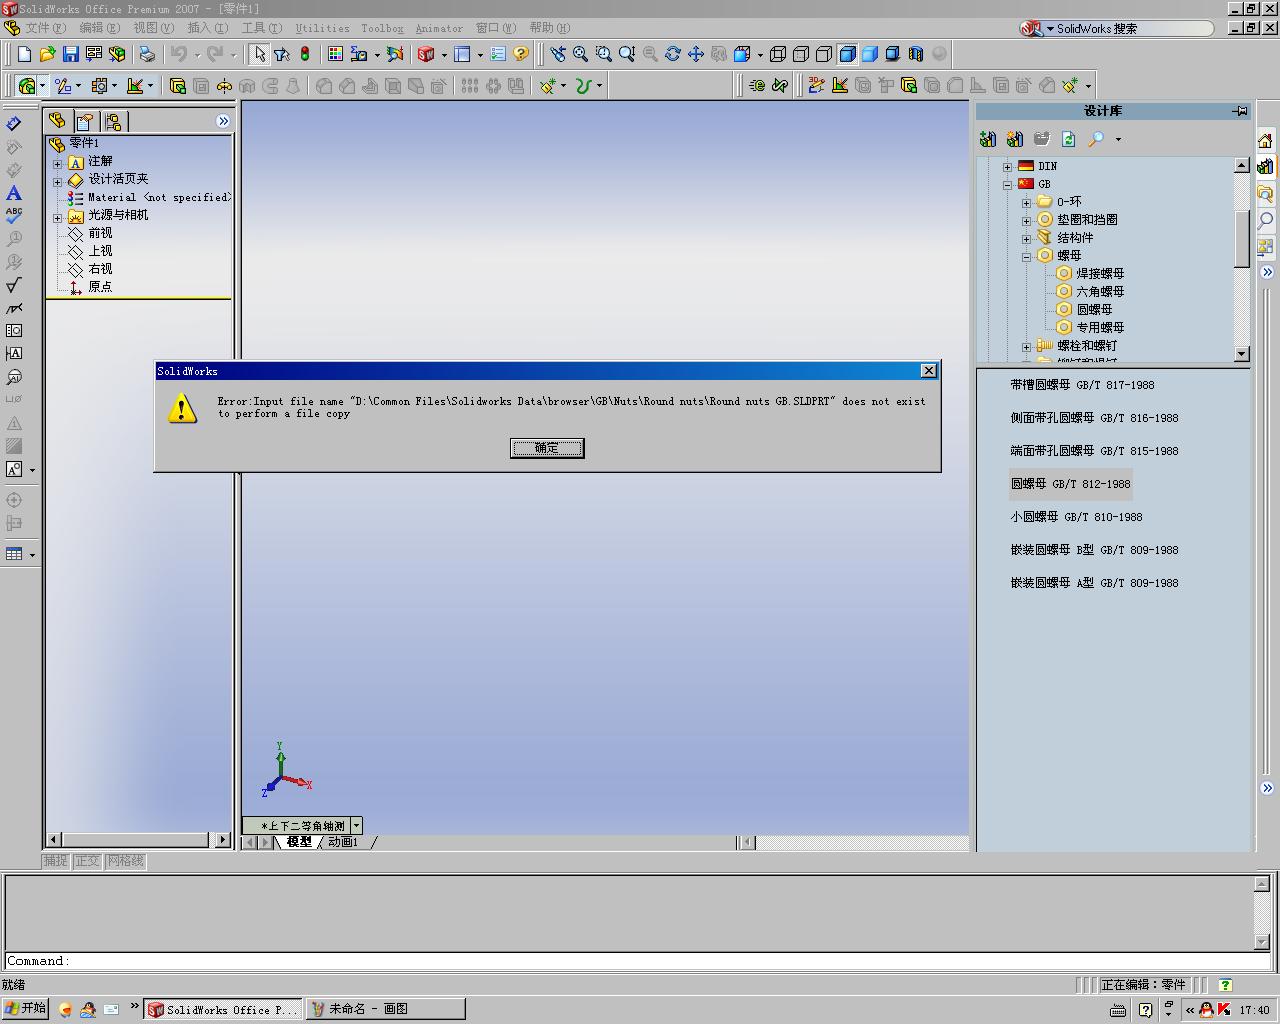Click the Save floppy disk icon
Image resolution: width=1280 pixels, height=1024 pixels.
[x=70, y=54]
